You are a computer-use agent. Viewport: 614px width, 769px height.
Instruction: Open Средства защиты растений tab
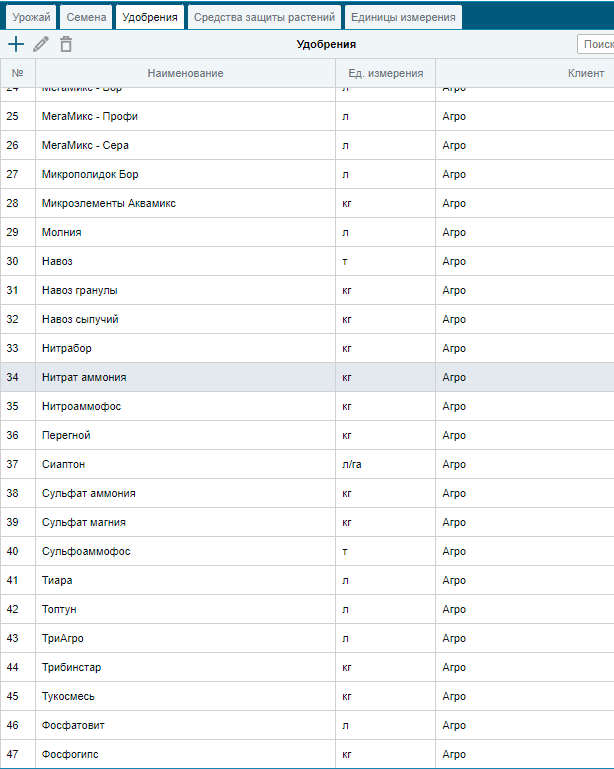coord(264,17)
